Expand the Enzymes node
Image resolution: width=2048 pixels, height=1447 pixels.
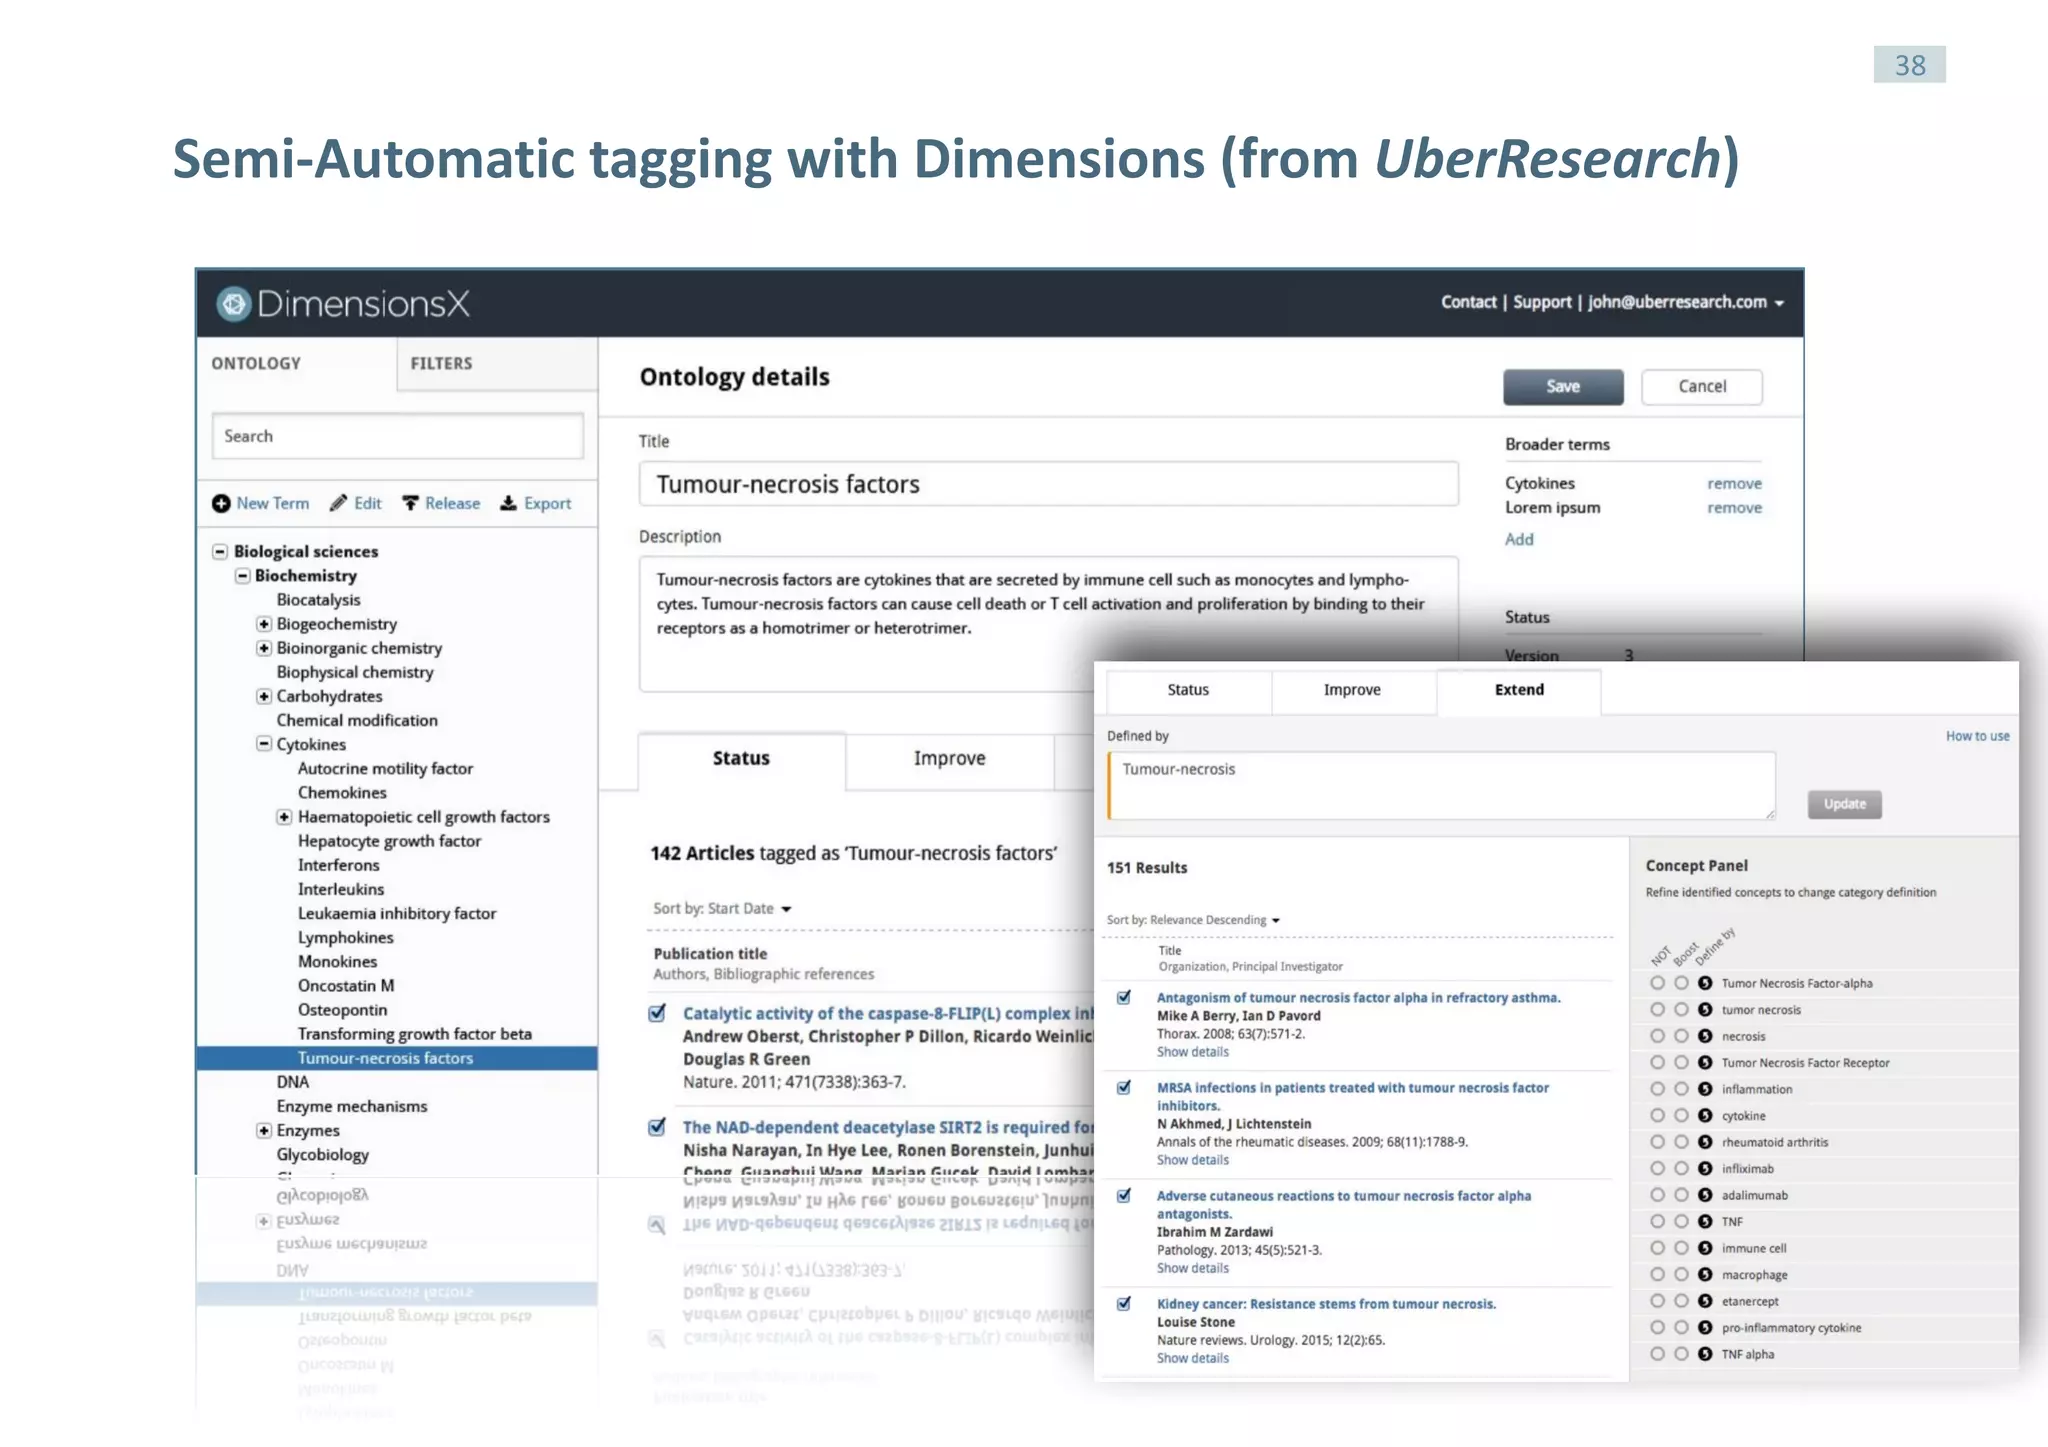[264, 1130]
